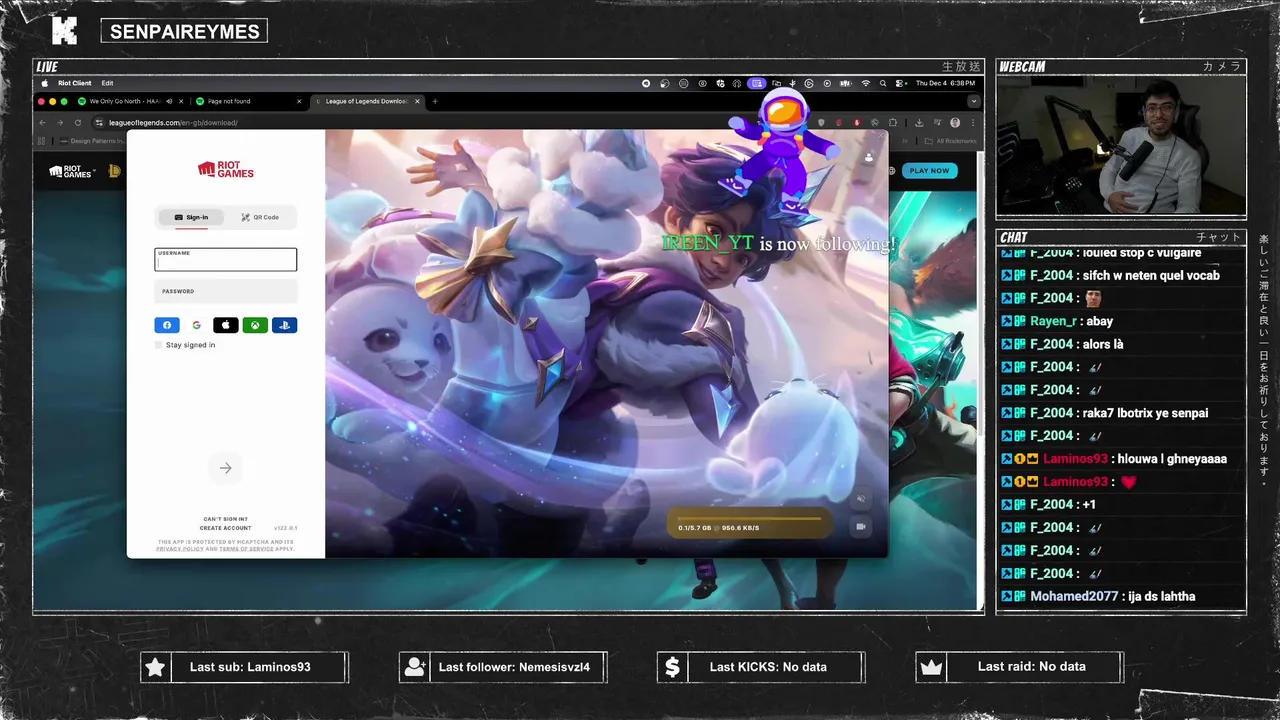Click the download progress bar
The height and width of the screenshot is (720, 1280).
[749, 519]
